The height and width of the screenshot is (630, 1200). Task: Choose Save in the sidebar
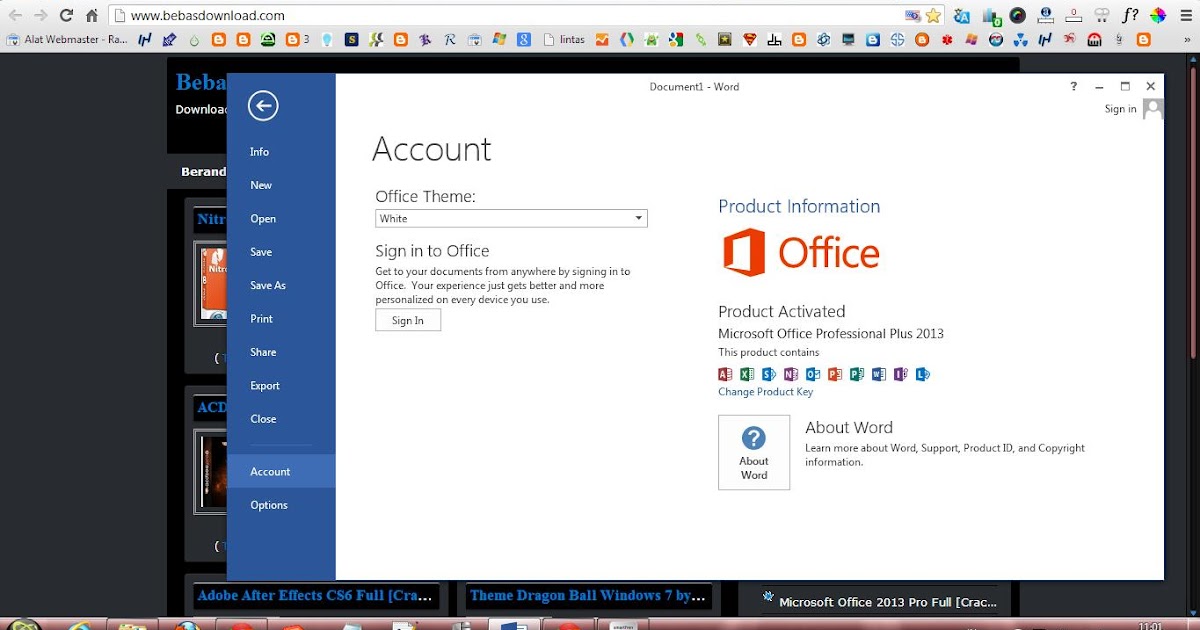pyautogui.click(x=281, y=252)
